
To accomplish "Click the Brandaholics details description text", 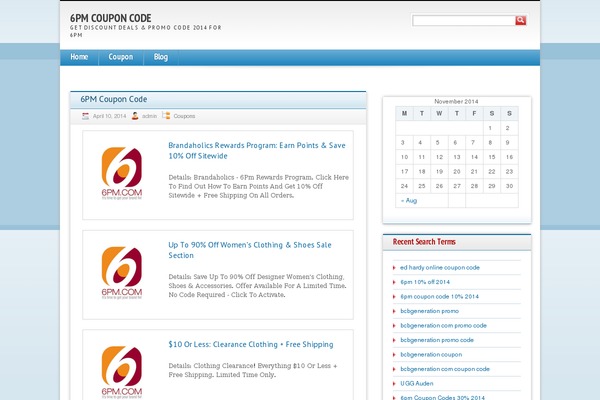I will click(258, 186).
